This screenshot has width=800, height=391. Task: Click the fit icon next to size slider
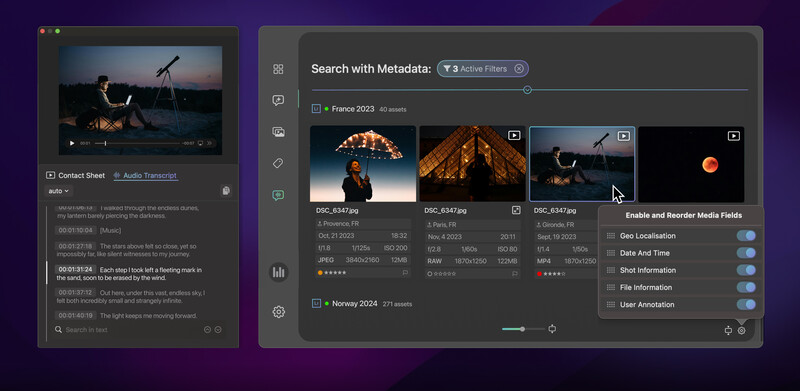(x=552, y=329)
